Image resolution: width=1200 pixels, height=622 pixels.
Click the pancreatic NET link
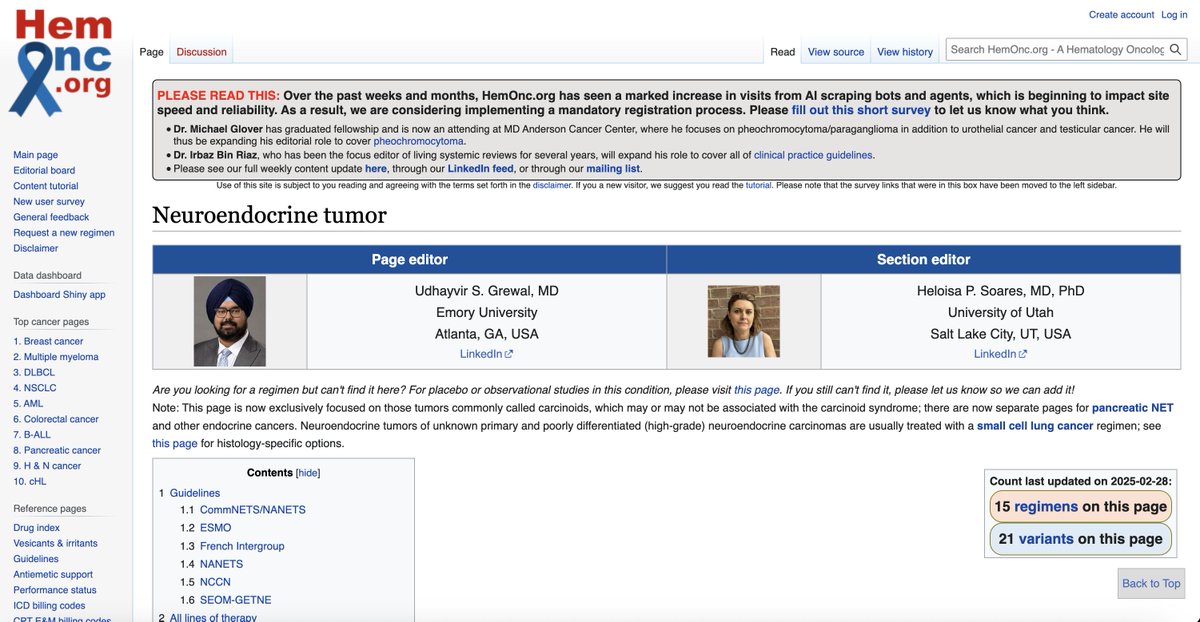(x=1132, y=408)
